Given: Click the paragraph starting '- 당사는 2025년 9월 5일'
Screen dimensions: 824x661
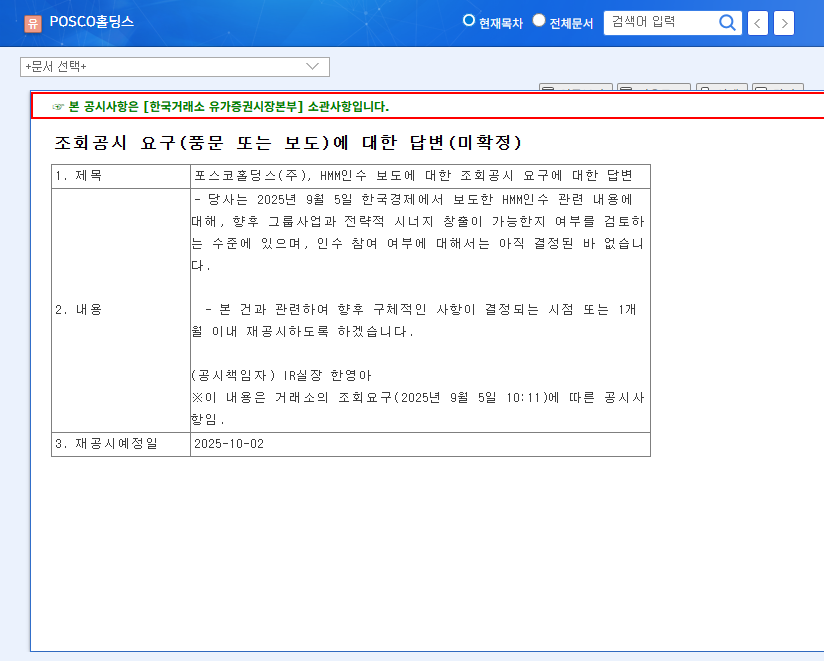Looking at the screenshot, I should 418,232.
